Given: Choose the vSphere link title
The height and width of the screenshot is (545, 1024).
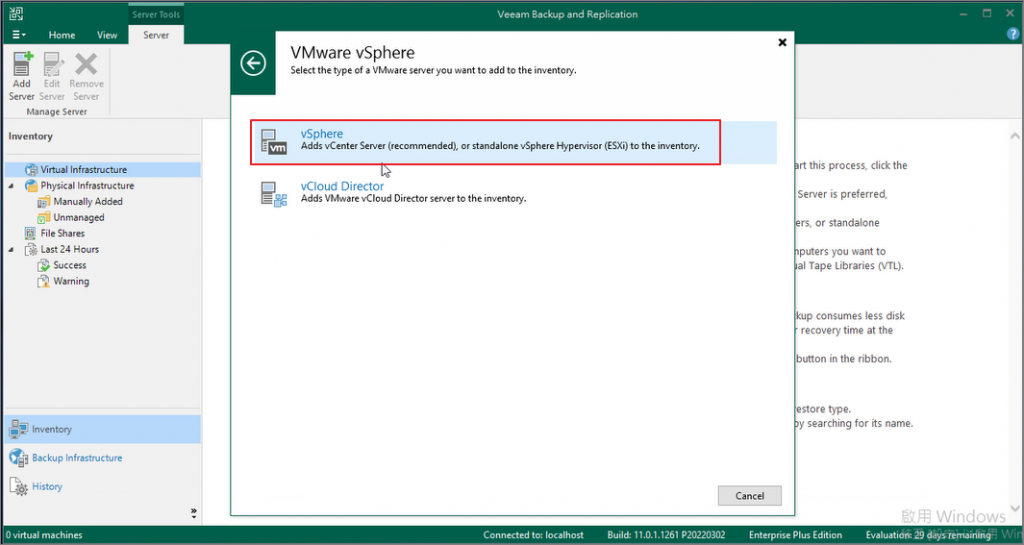Looking at the screenshot, I should pyautogui.click(x=321, y=134).
